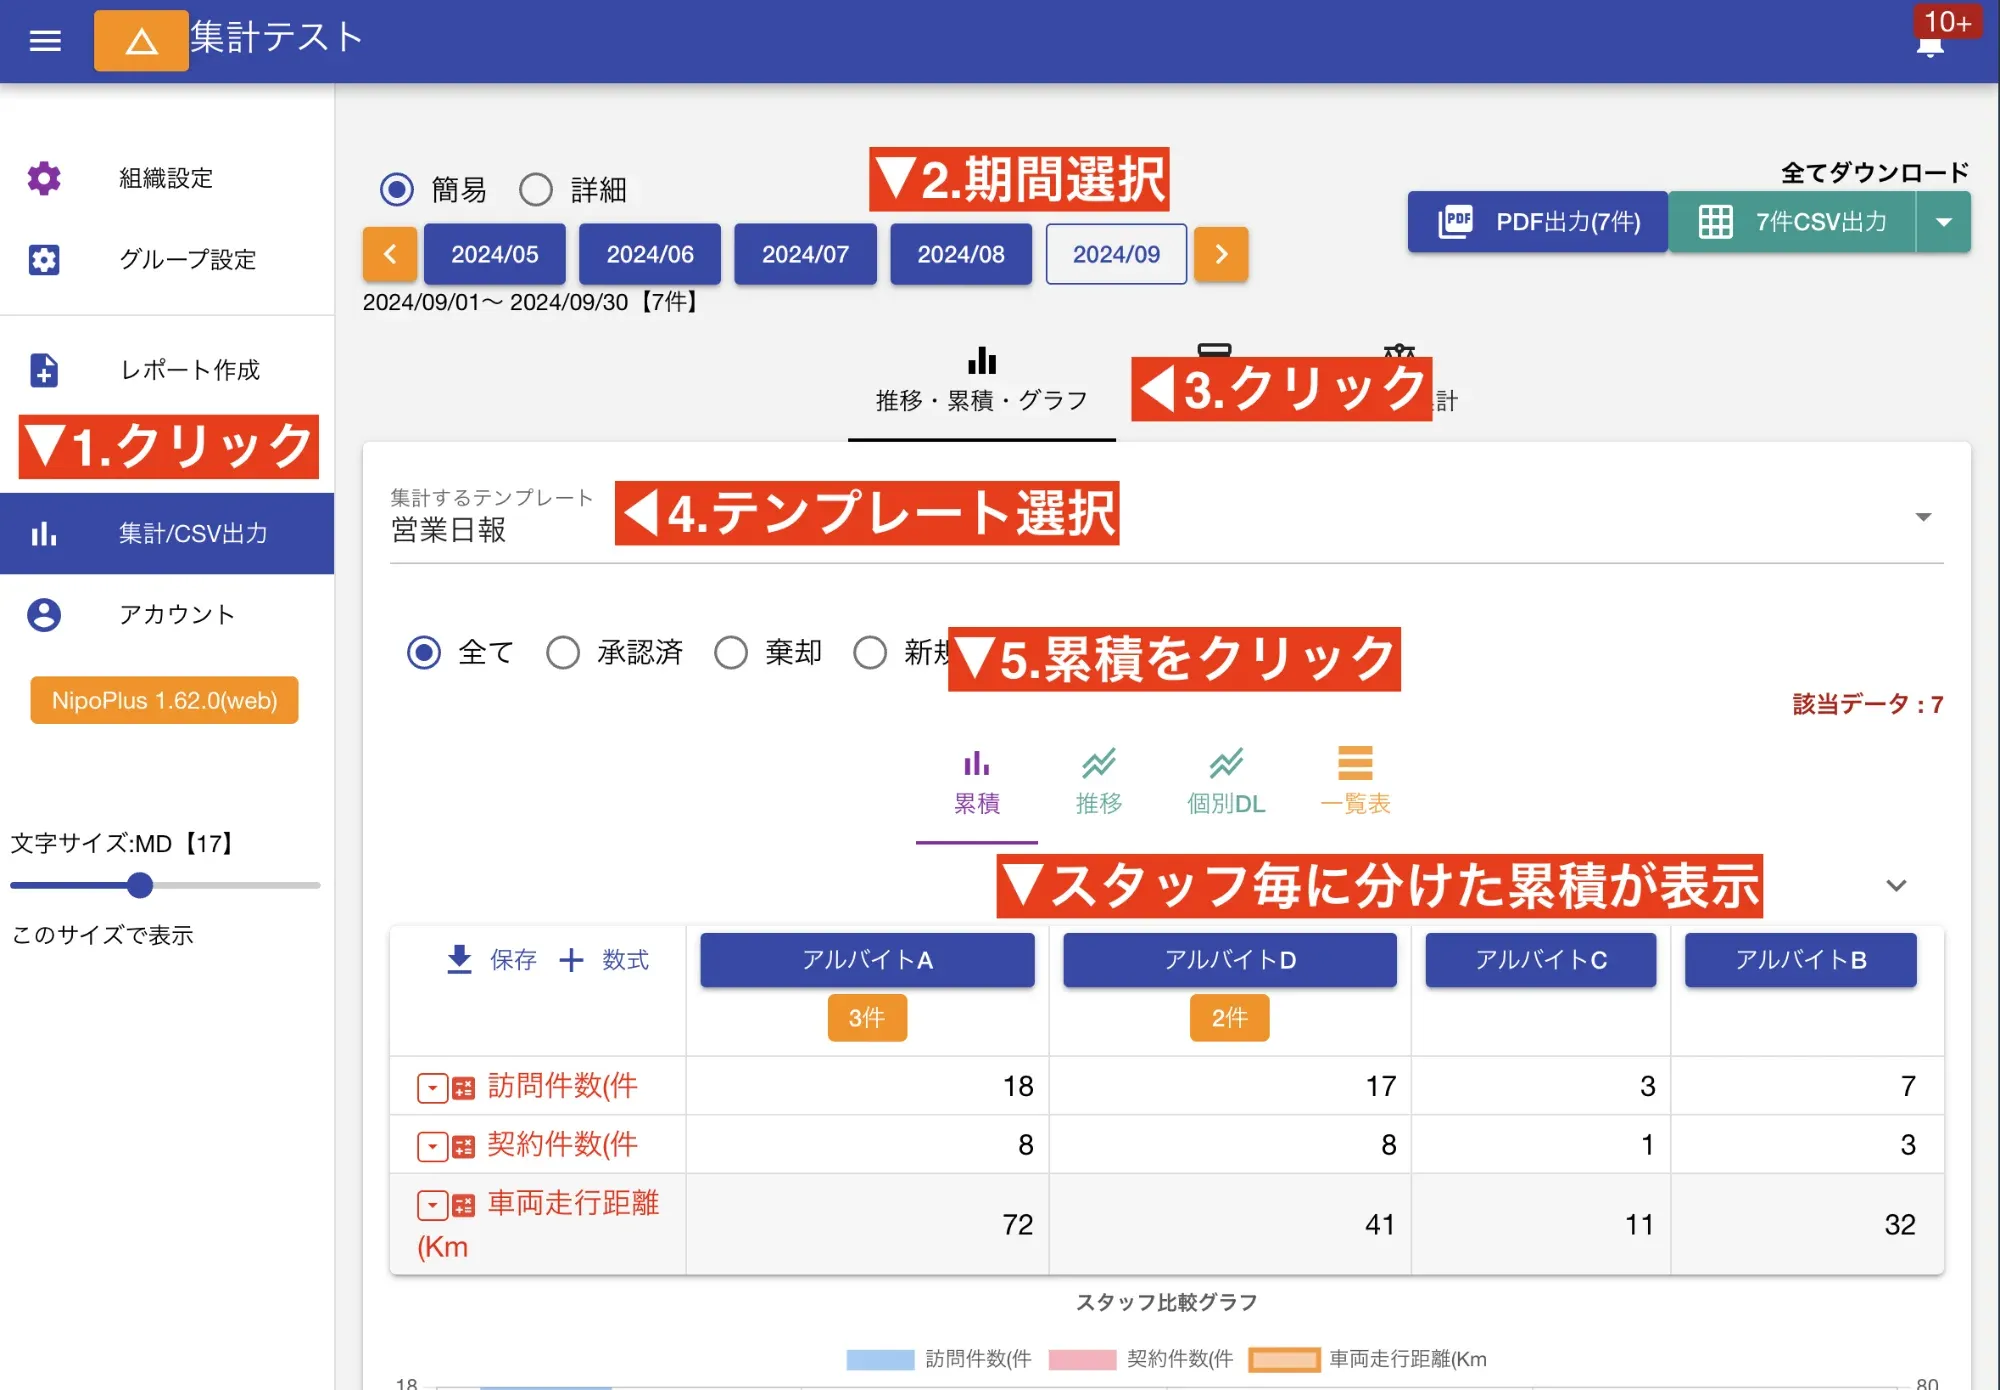Select the 詳細 radio button
Viewport: 2000px width, 1390px height.
coord(536,189)
